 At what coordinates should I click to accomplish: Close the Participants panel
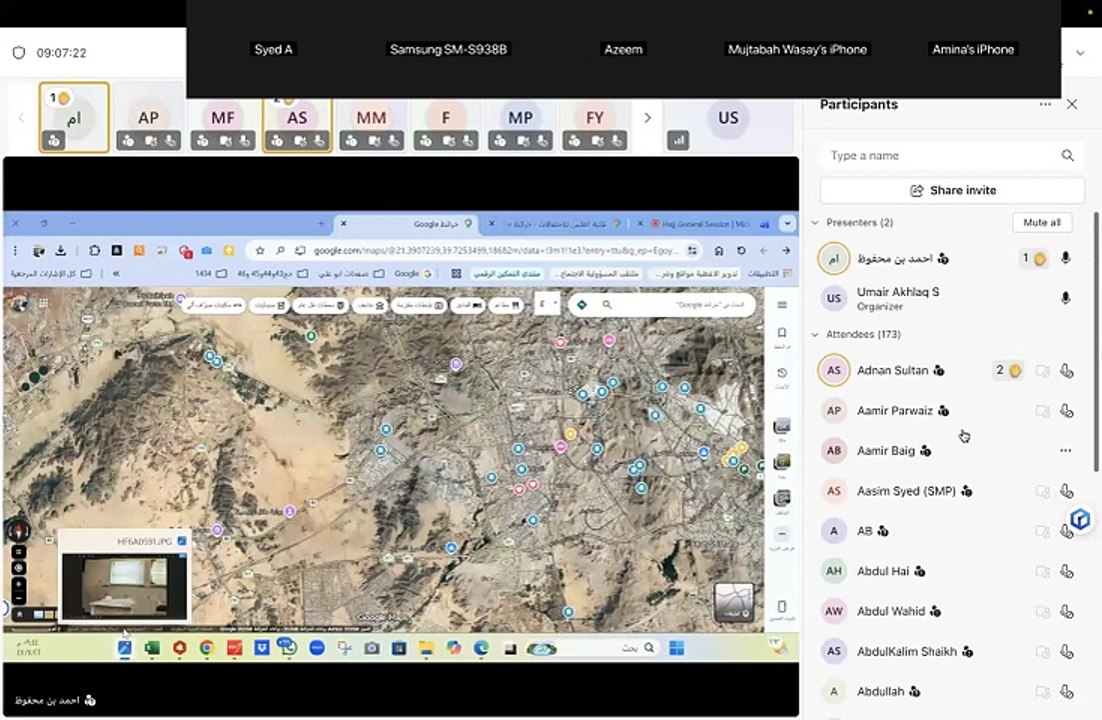pos(1072,104)
